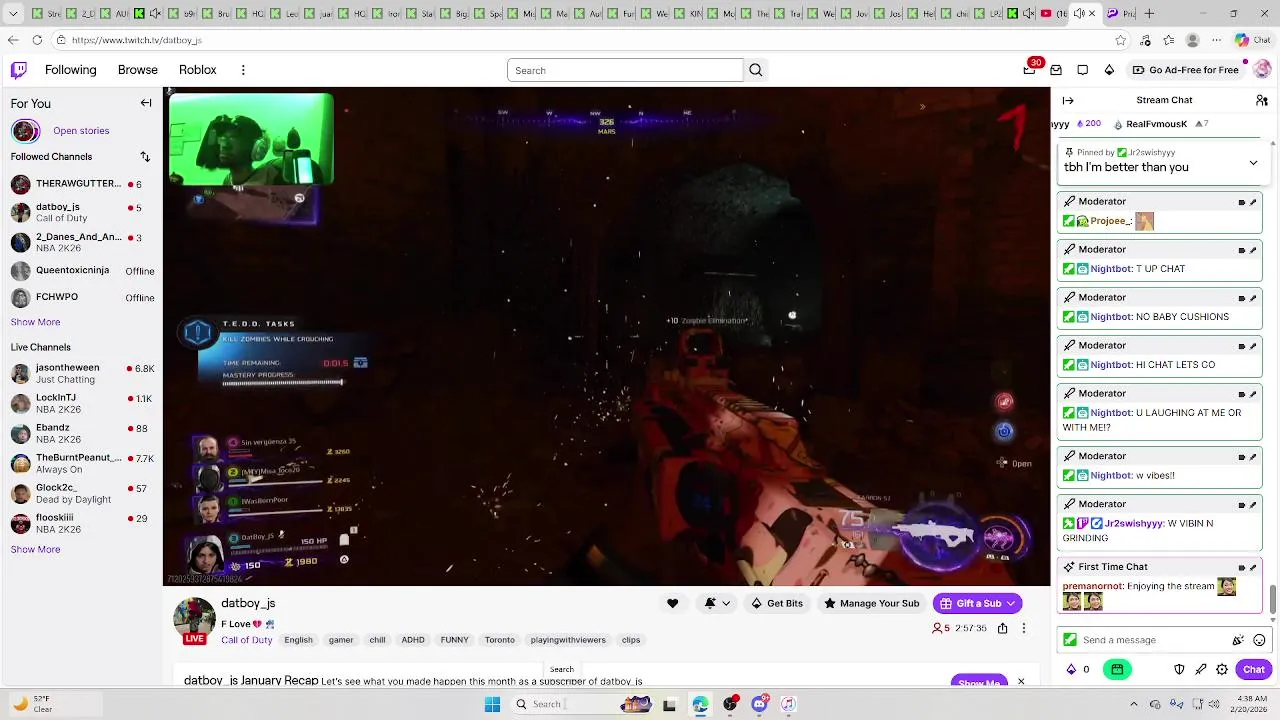The height and width of the screenshot is (720, 1280).
Task: Select Queentoxicninja offline channel
Action: [x=82, y=270]
